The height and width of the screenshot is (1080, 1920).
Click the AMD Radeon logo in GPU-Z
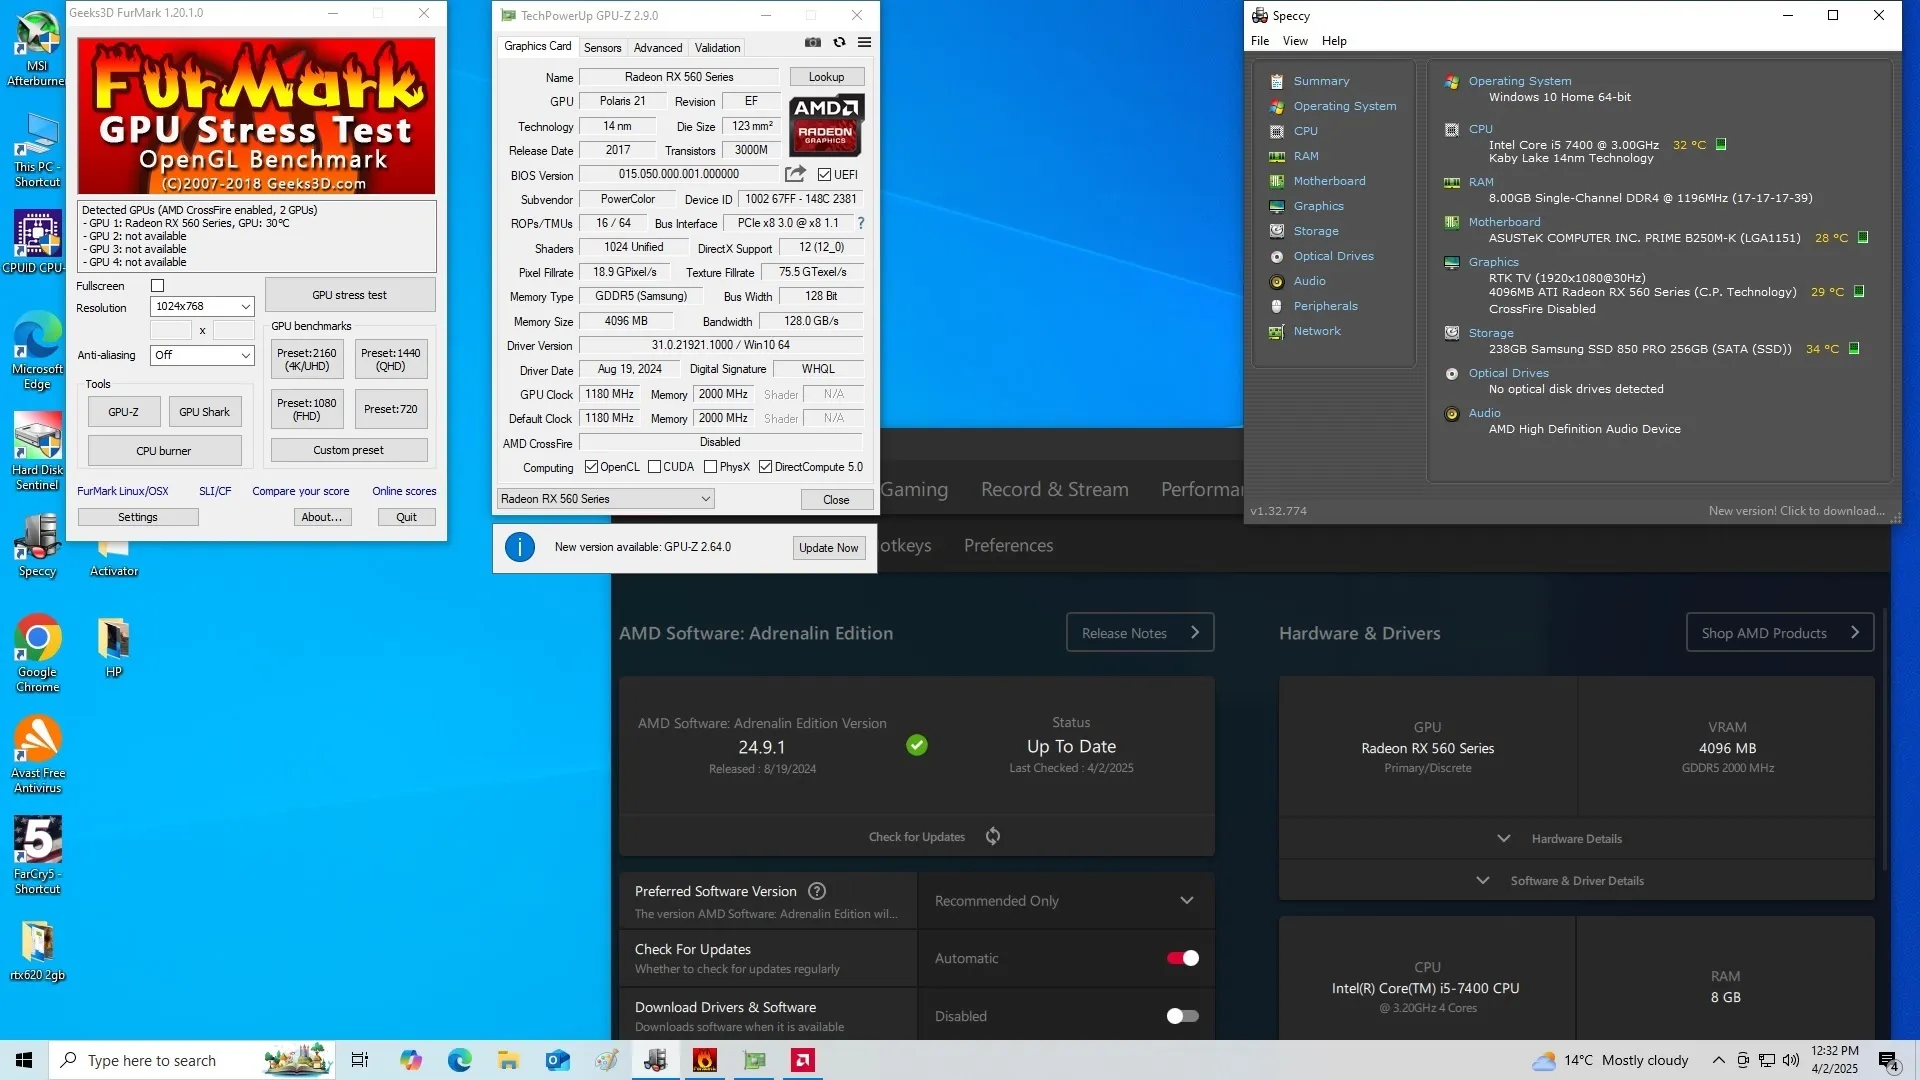826,125
